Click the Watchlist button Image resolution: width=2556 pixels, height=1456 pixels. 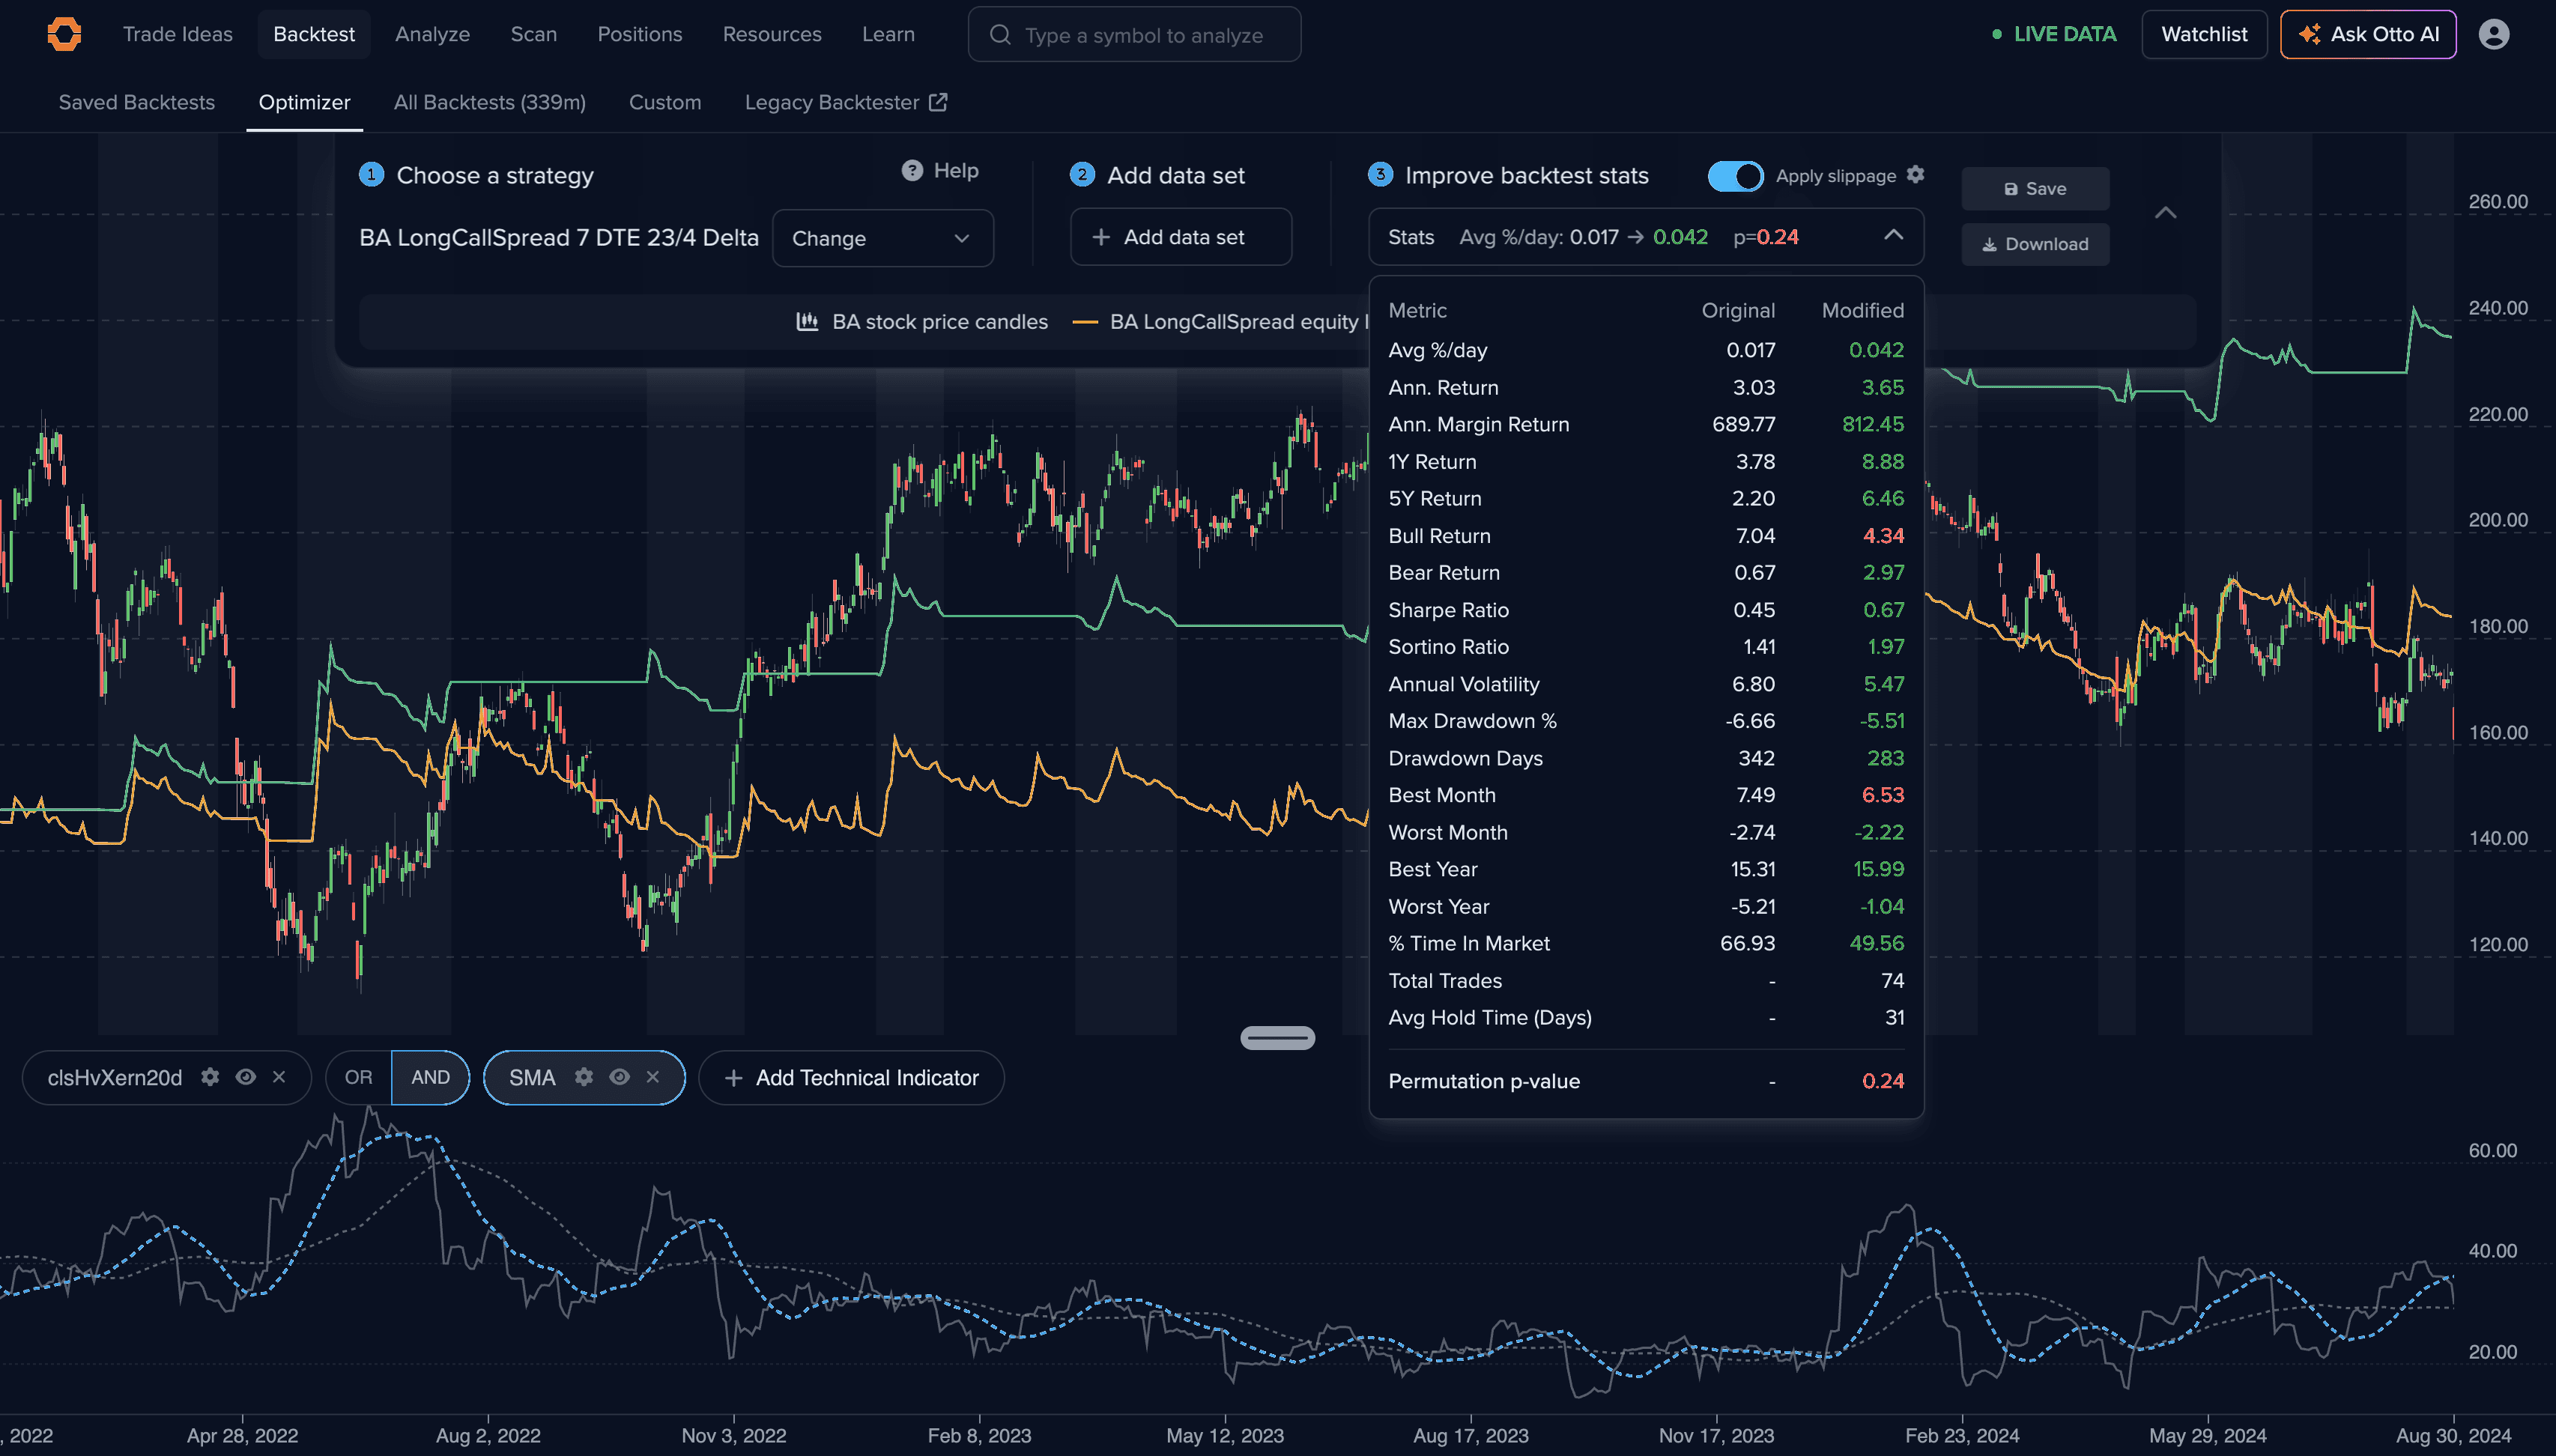pyautogui.click(x=2204, y=34)
